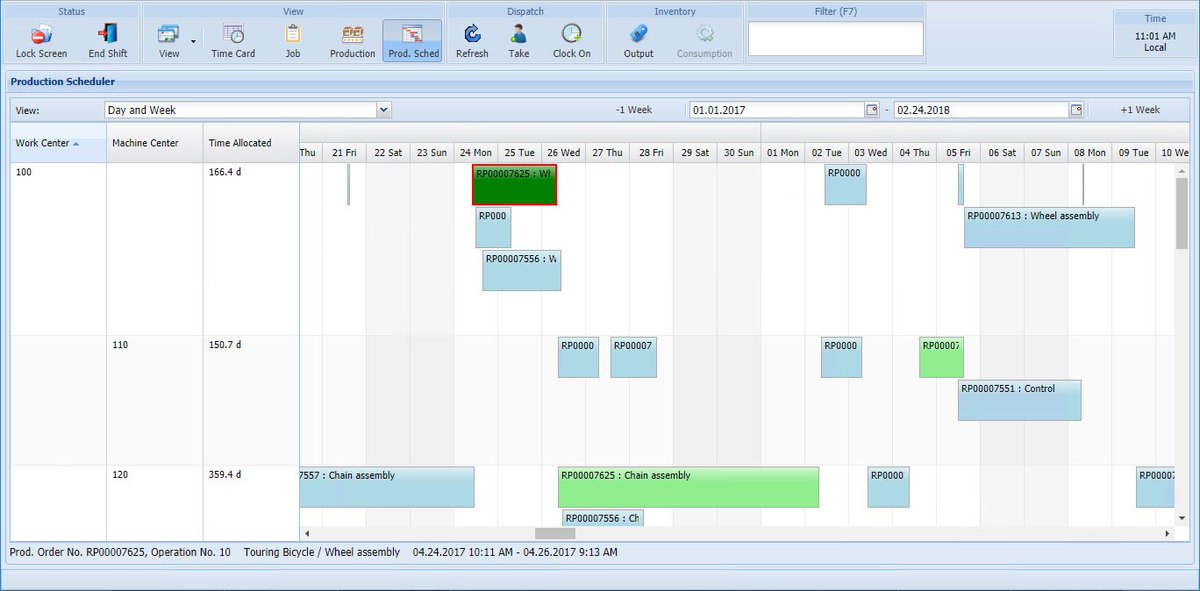Screen dimensions: 1200x591
Task: Click the vertical scrollbar up arrow
Action: 1181,170
